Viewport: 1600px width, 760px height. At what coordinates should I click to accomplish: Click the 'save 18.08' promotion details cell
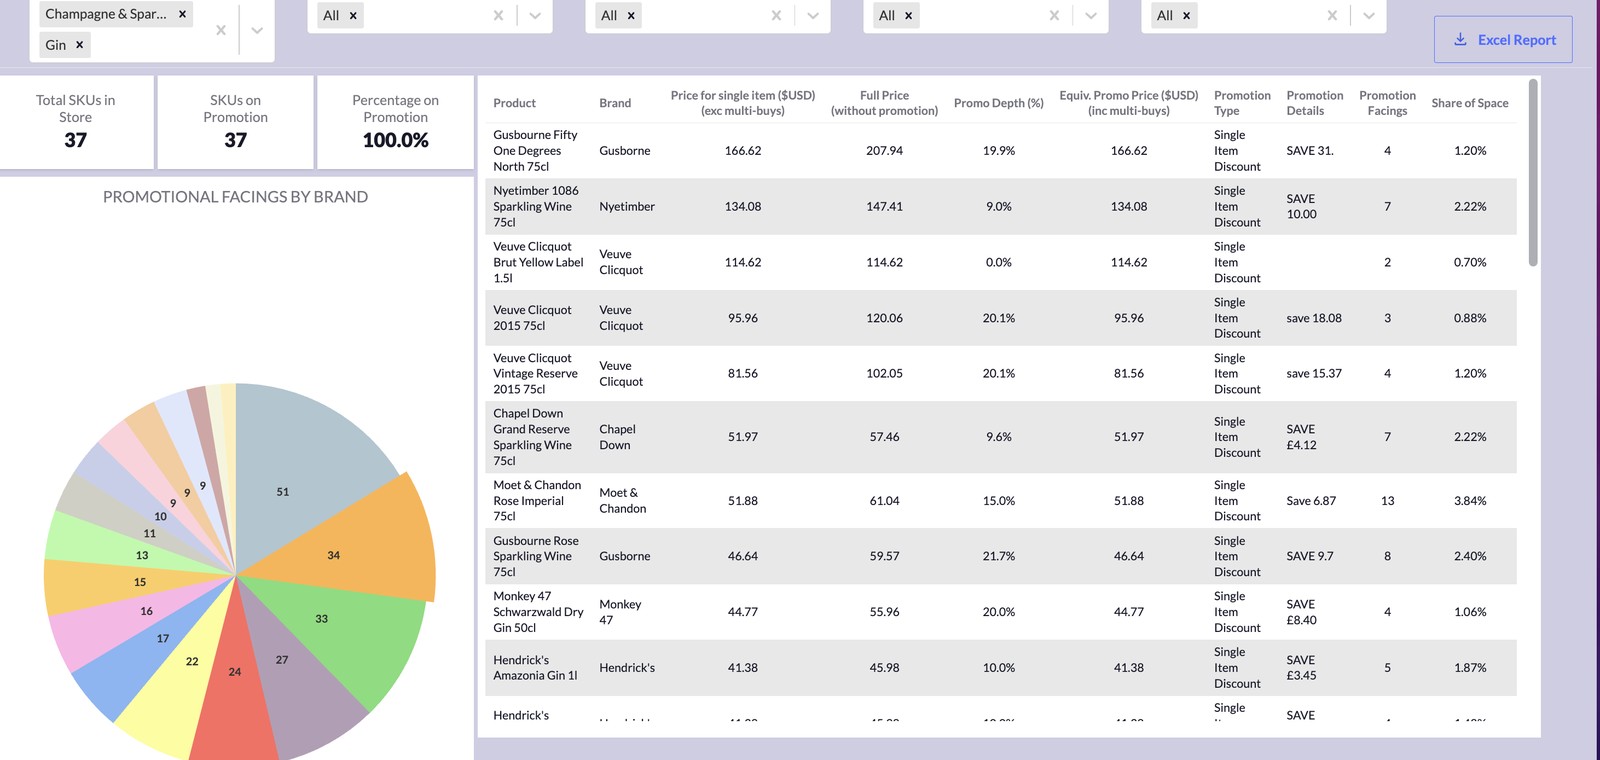tap(1314, 318)
